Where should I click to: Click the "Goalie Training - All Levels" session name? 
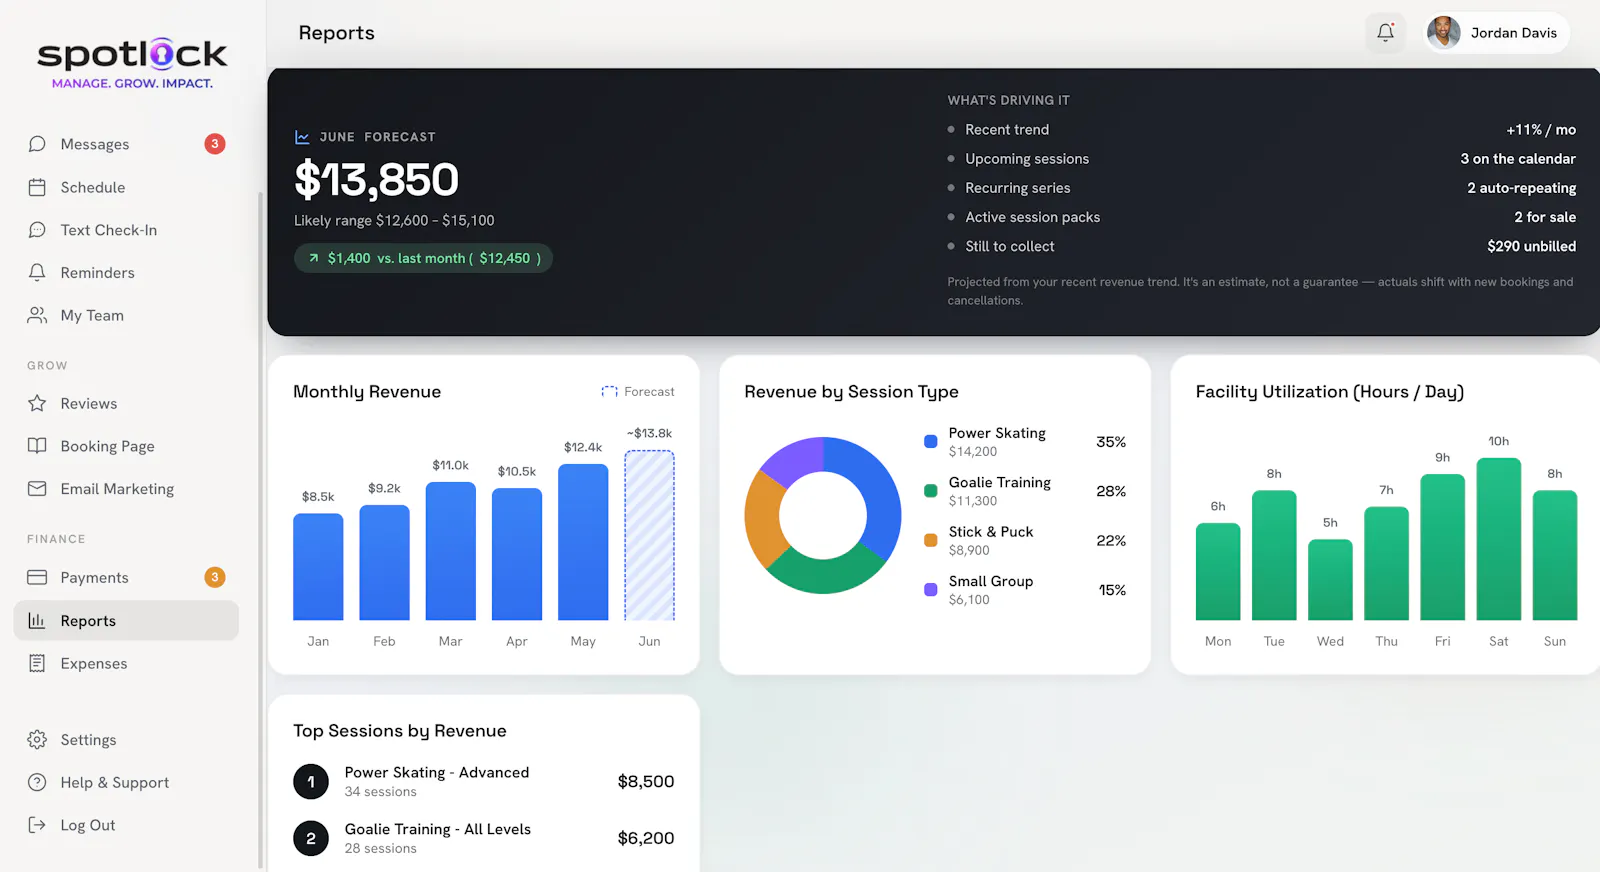(x=438, y=830)
